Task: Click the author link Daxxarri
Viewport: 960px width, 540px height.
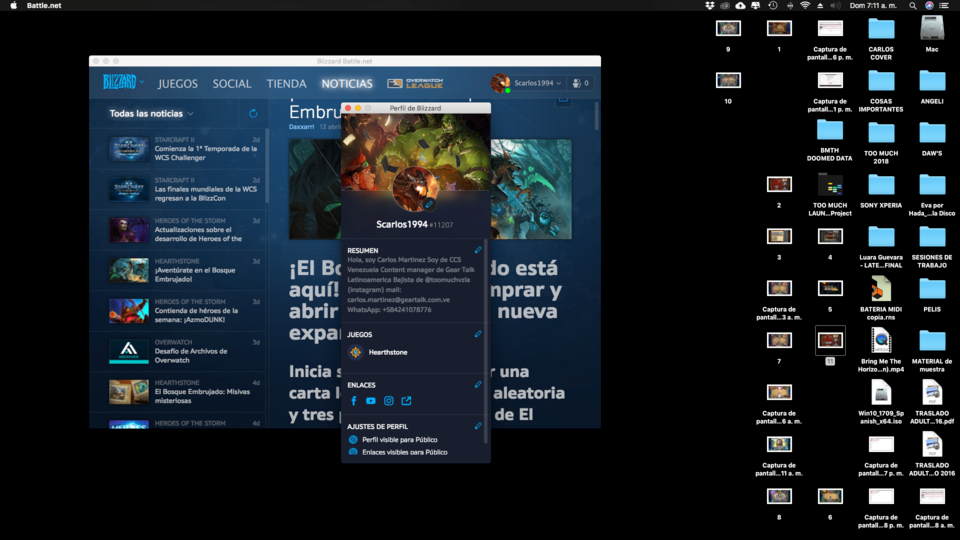Action: click(x=301, y=127)
